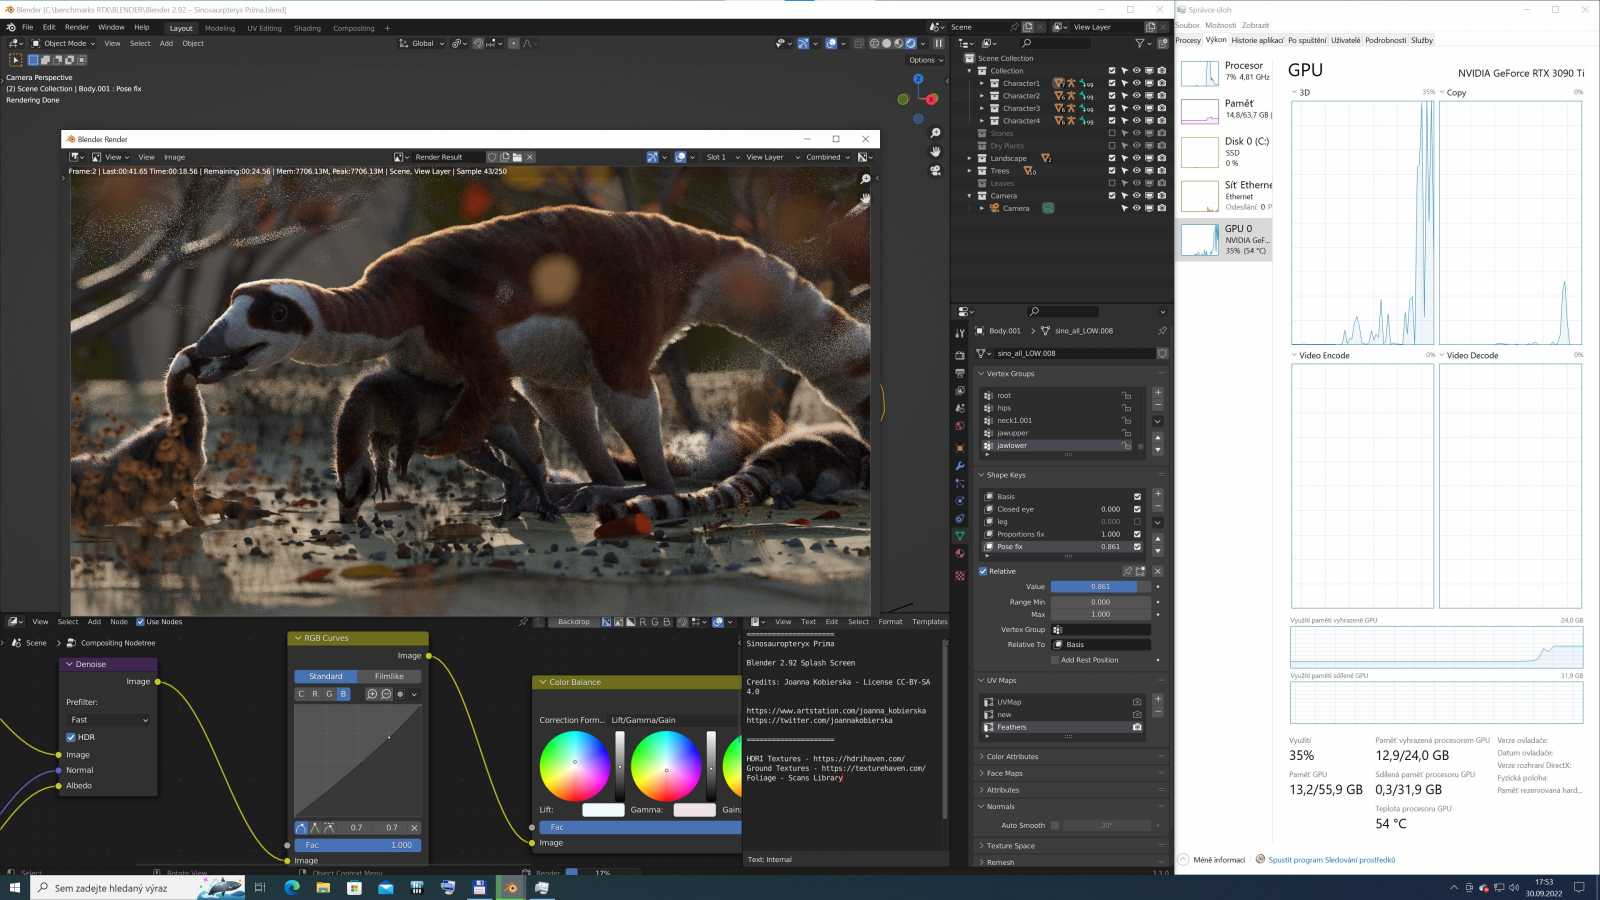This screenshot has width=1600, height=900.
Task: Expand Character2 collection in outliner
Action: pos(982,96)
